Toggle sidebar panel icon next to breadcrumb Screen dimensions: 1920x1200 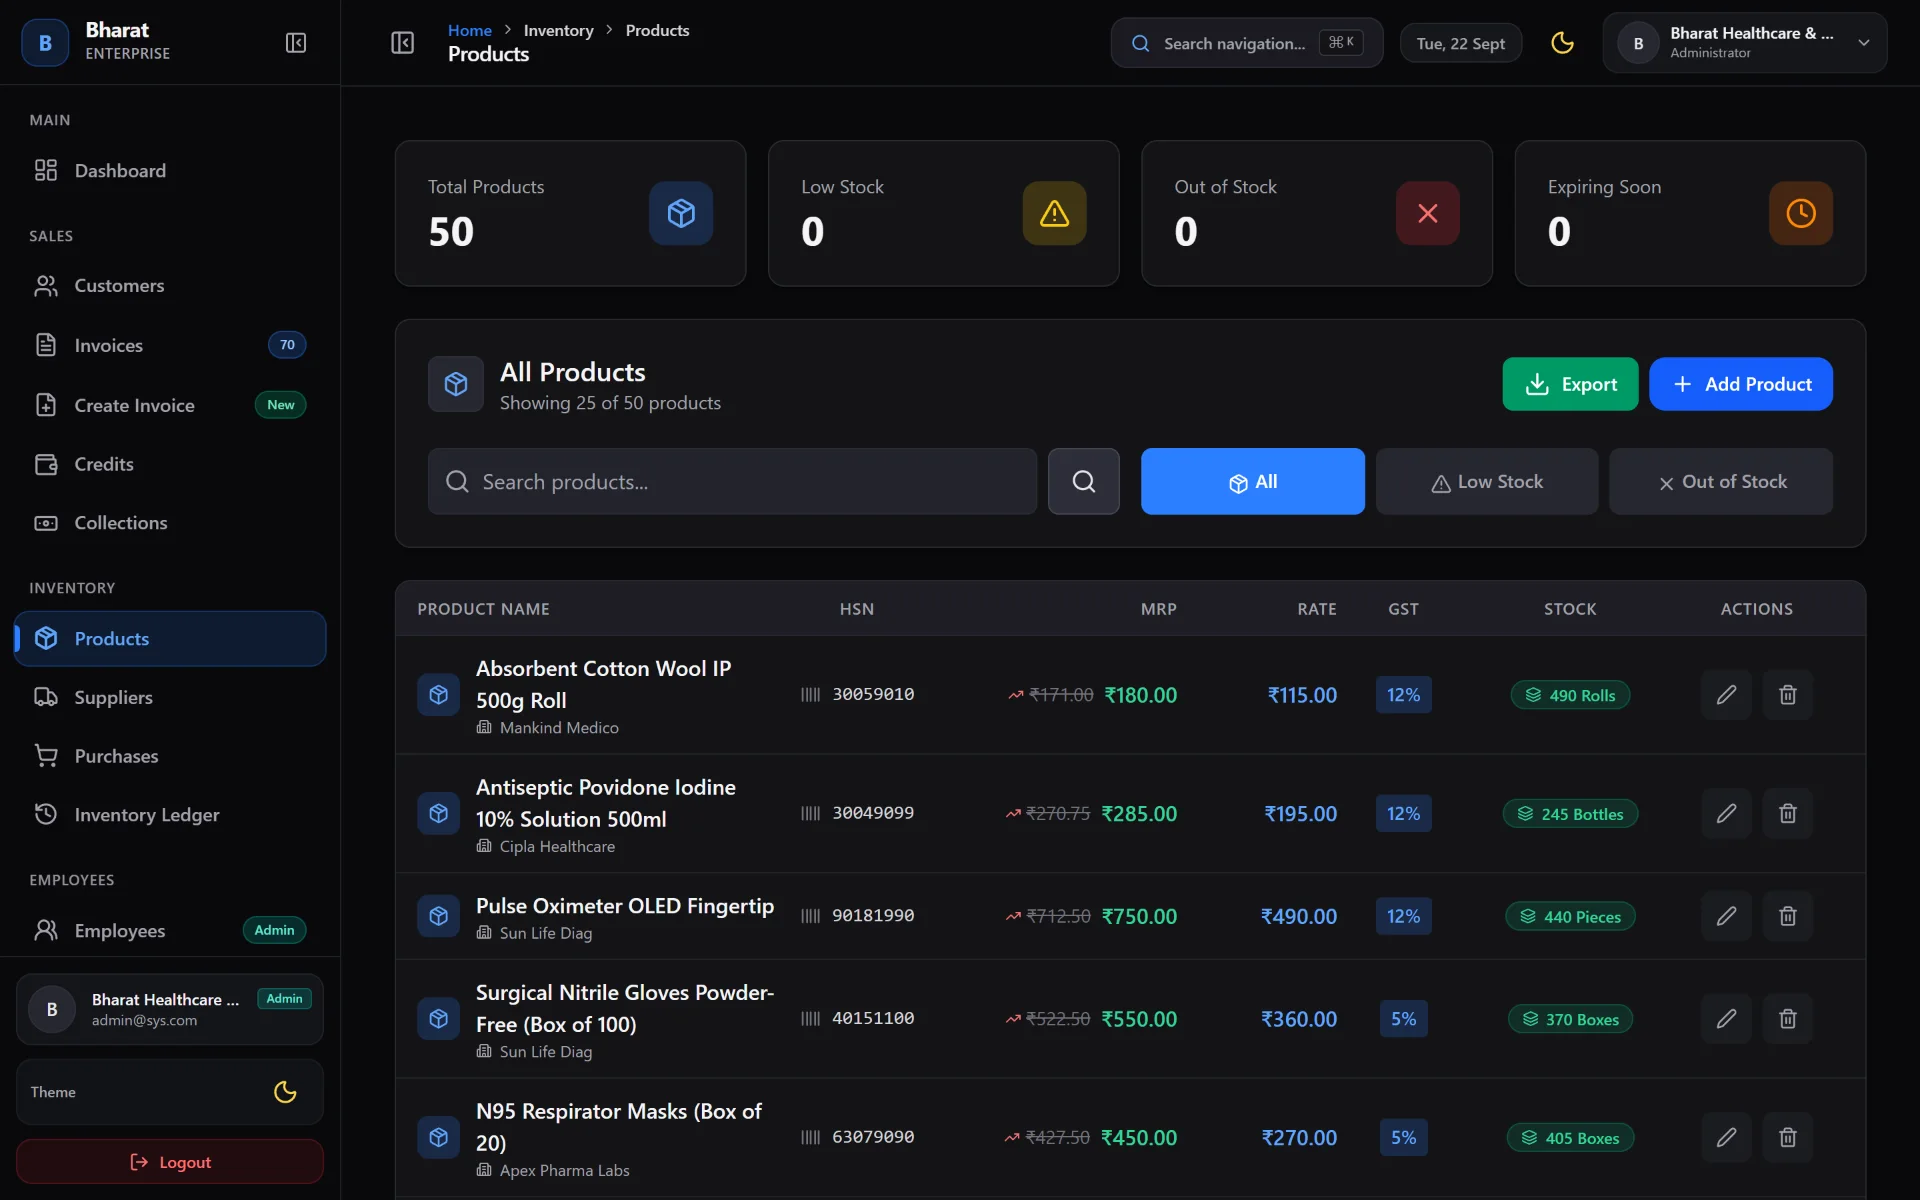(402, 43)
